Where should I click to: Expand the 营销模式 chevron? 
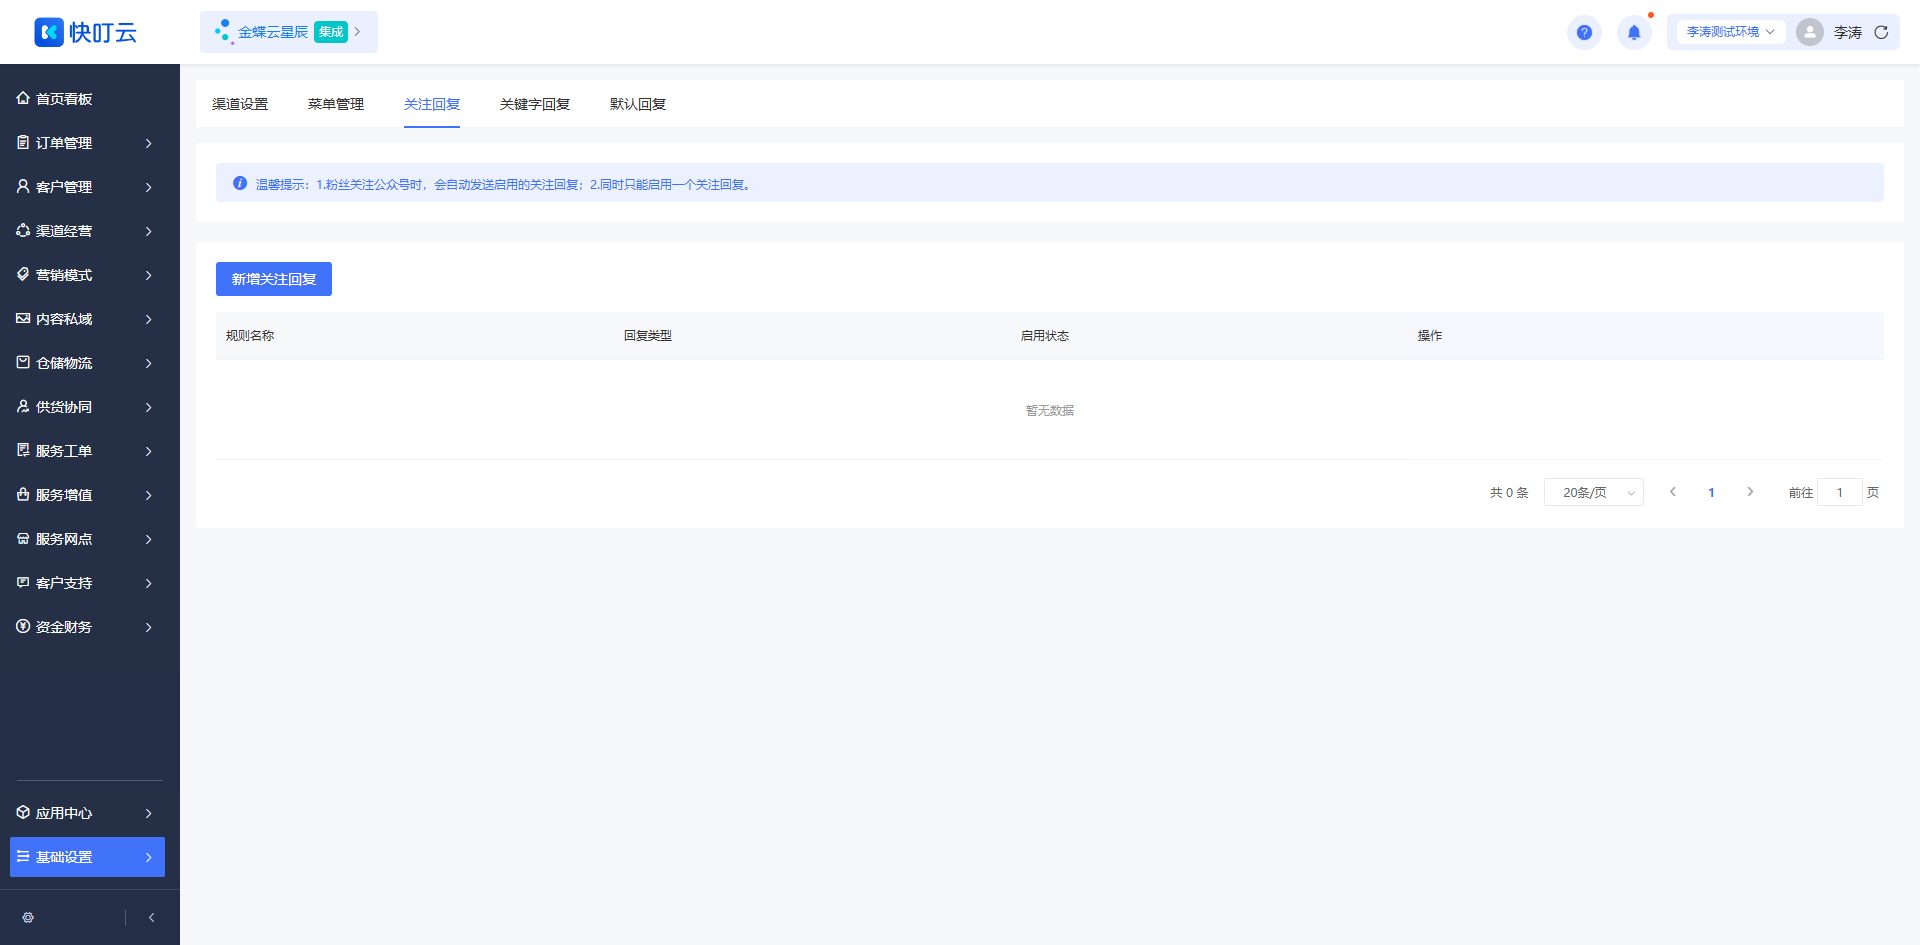click(148, 275)
